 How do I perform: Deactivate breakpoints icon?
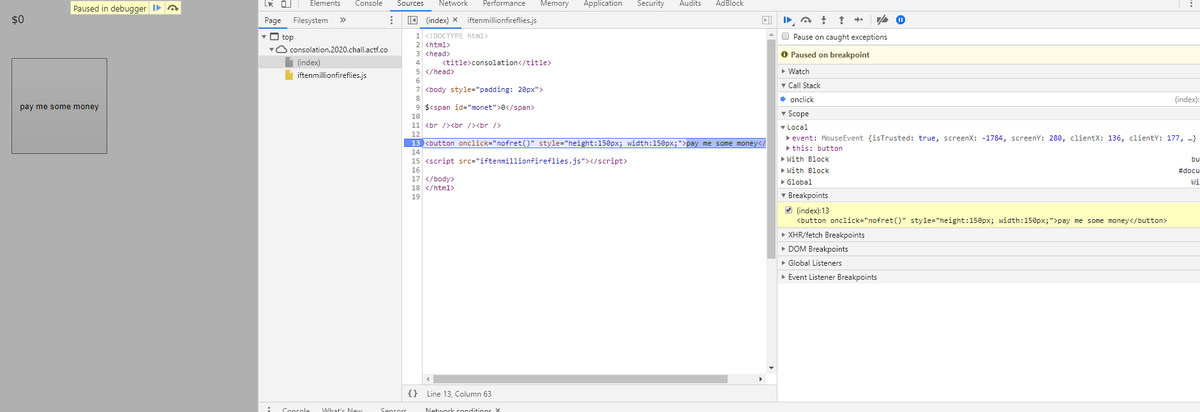coord(882,21)
